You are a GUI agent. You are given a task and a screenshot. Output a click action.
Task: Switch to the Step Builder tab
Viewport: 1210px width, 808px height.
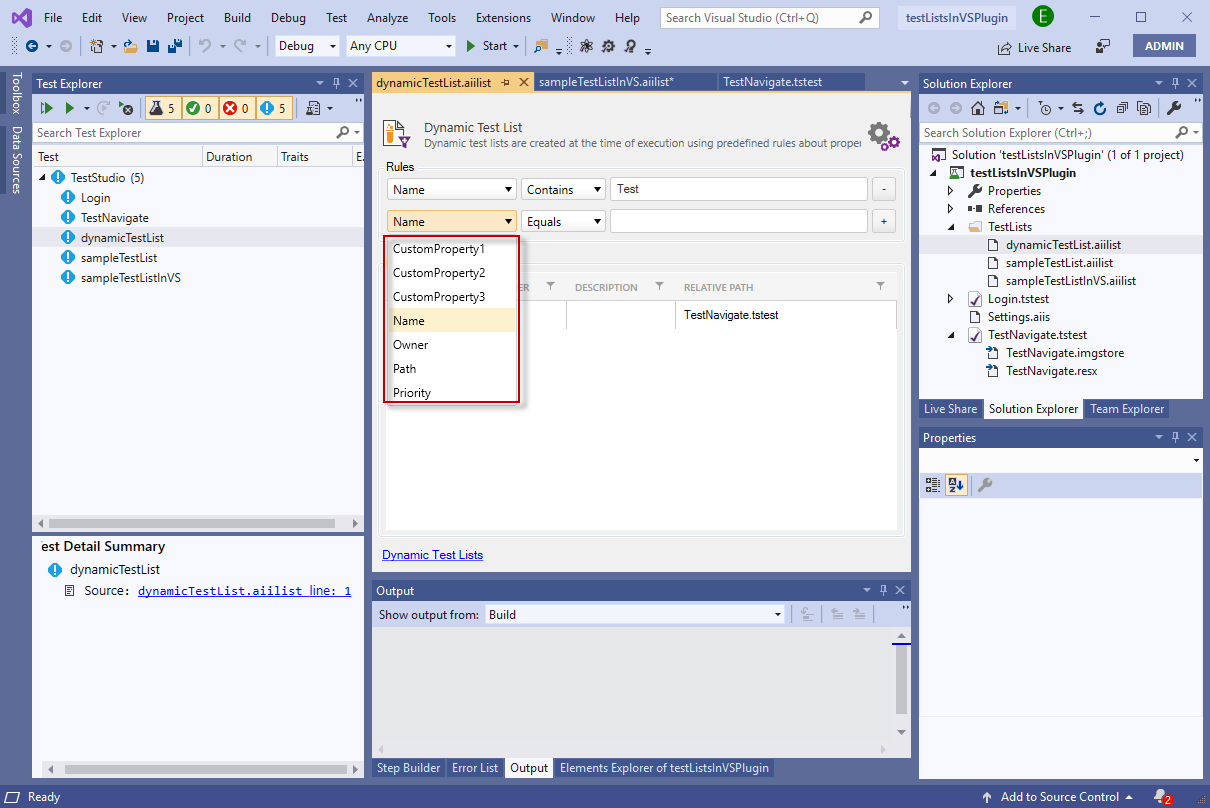(408, 768)
